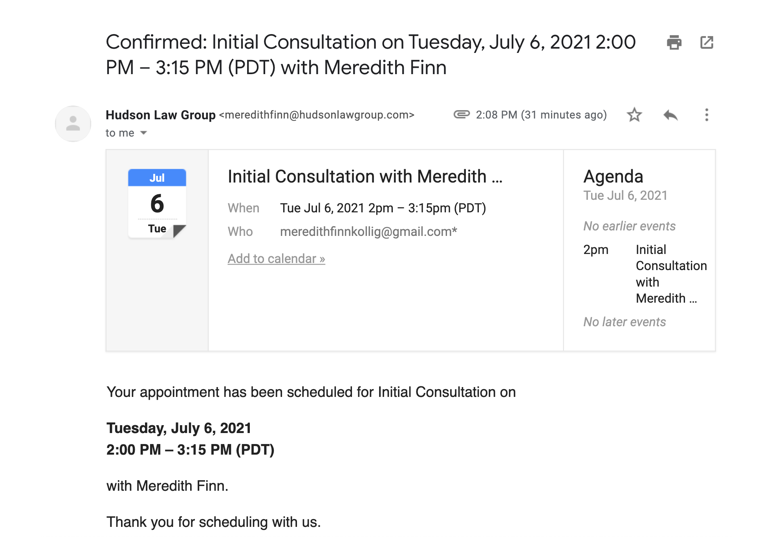
Task: Print this email using the printer icon
Action: point(674,43)
